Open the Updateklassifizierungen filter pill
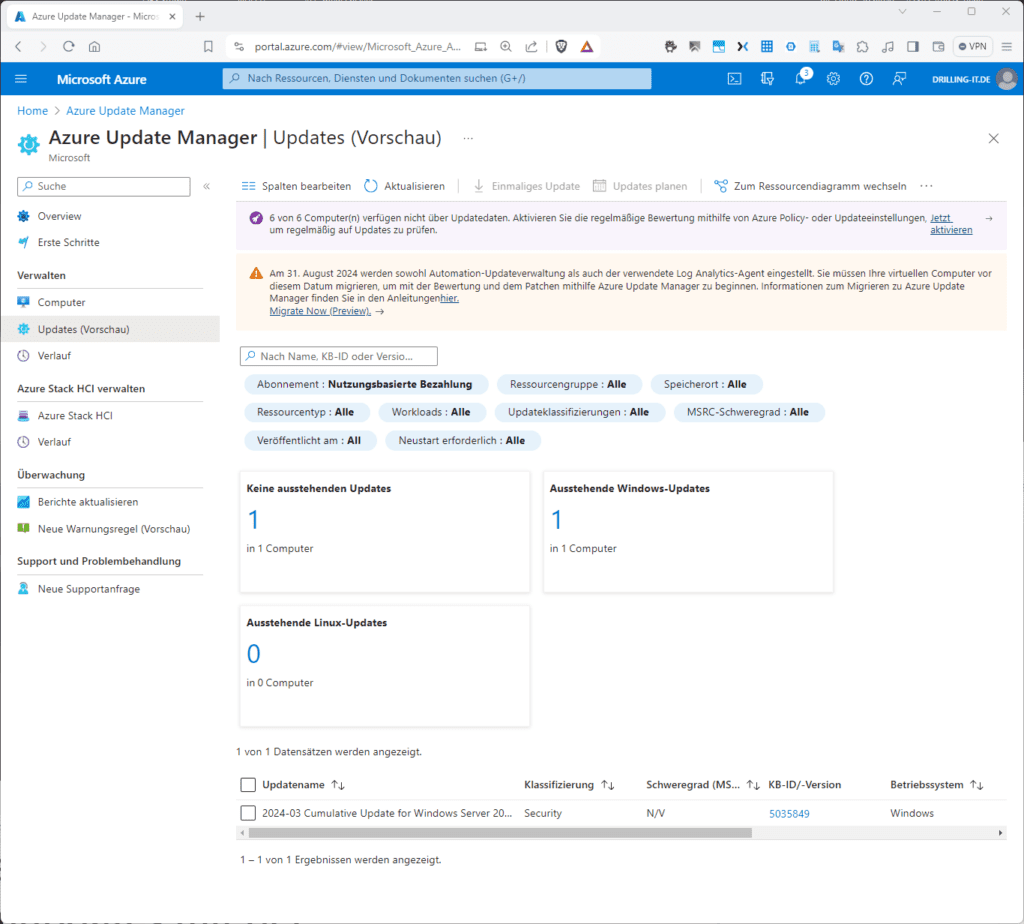Viewport: 1024px width, 924px height. pos(579,413)
